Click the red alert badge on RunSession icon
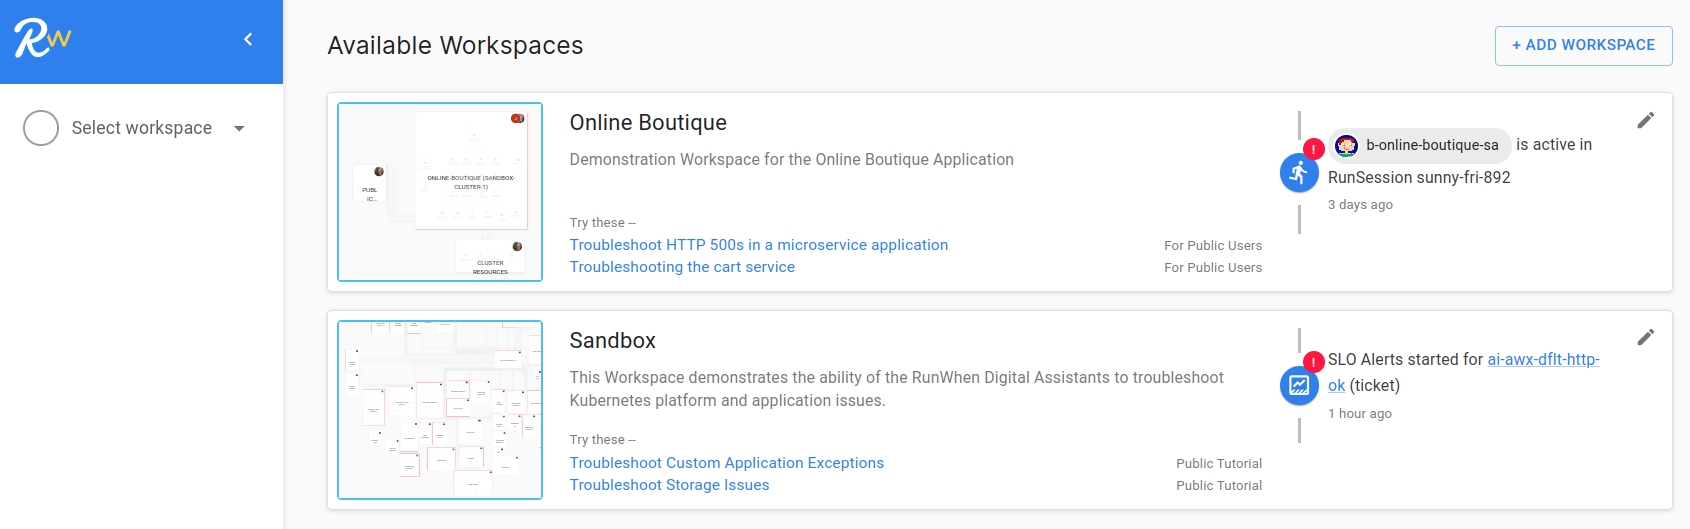 pos(1313,149)
